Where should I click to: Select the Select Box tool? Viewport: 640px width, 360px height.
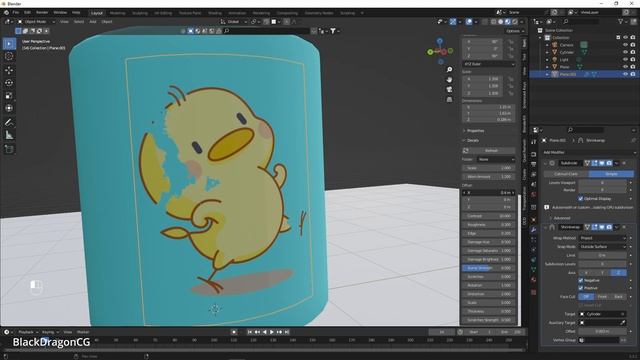[9, 44]
